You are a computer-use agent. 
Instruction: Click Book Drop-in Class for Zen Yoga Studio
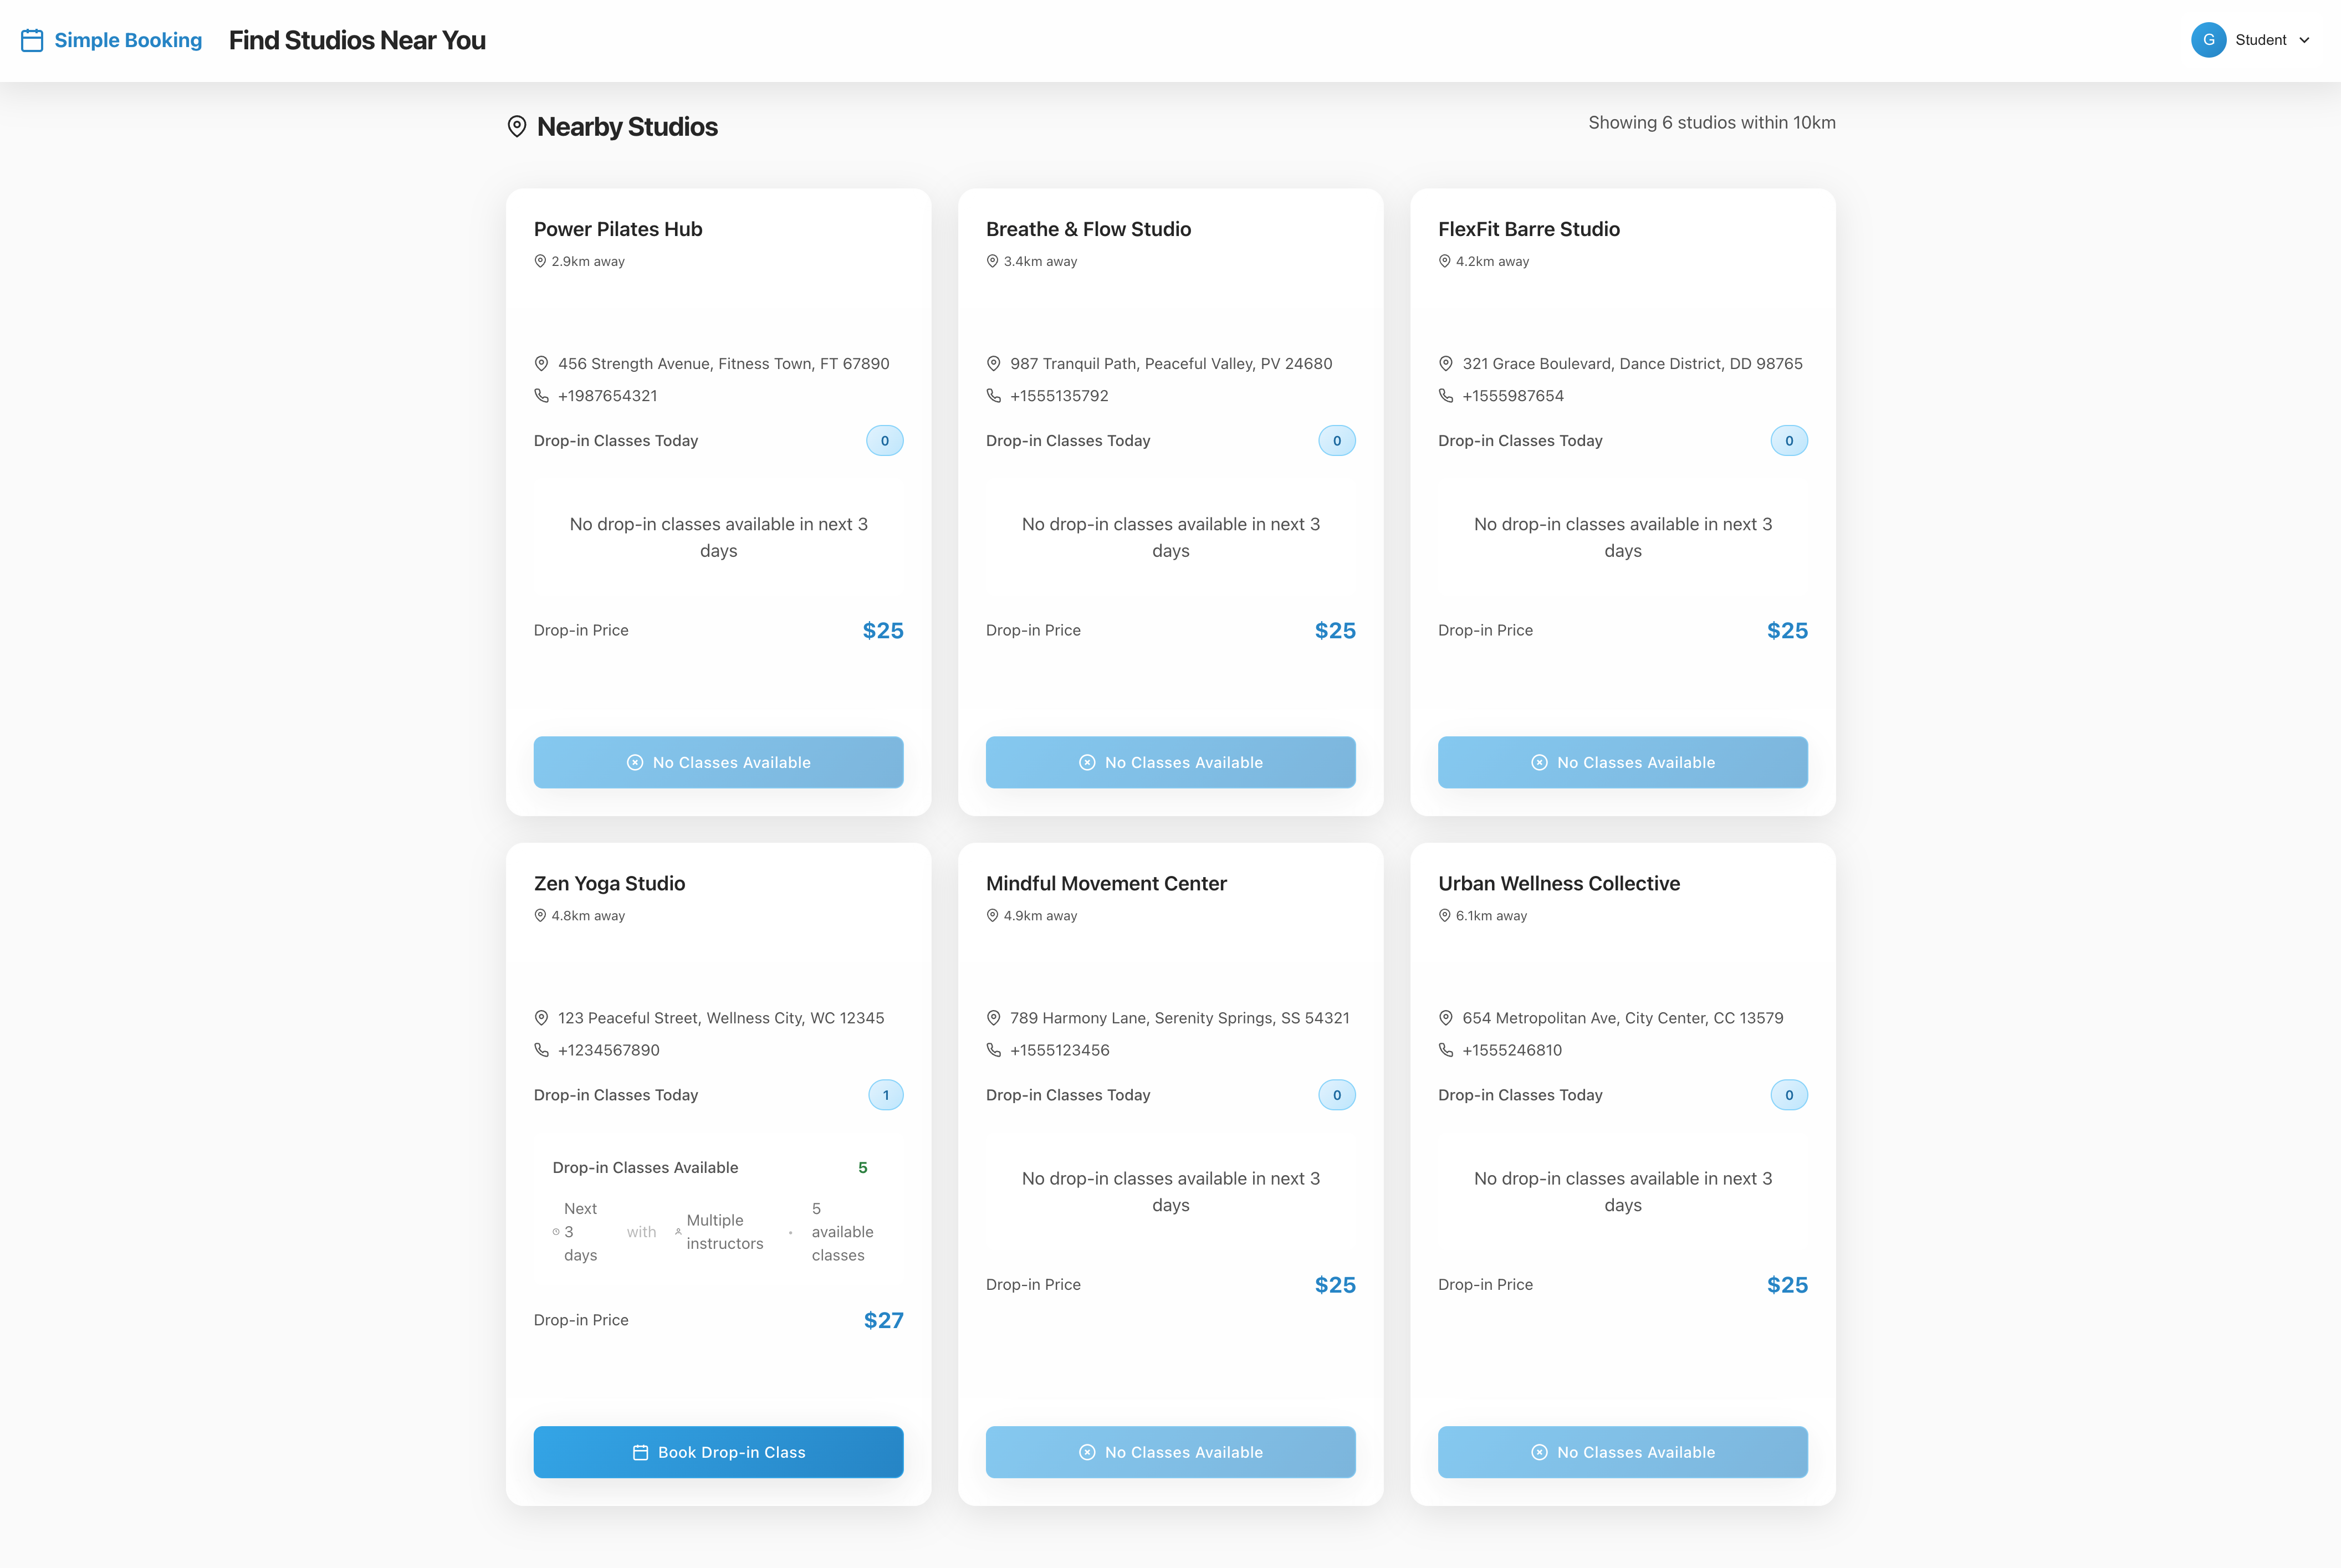[718, 1452]
